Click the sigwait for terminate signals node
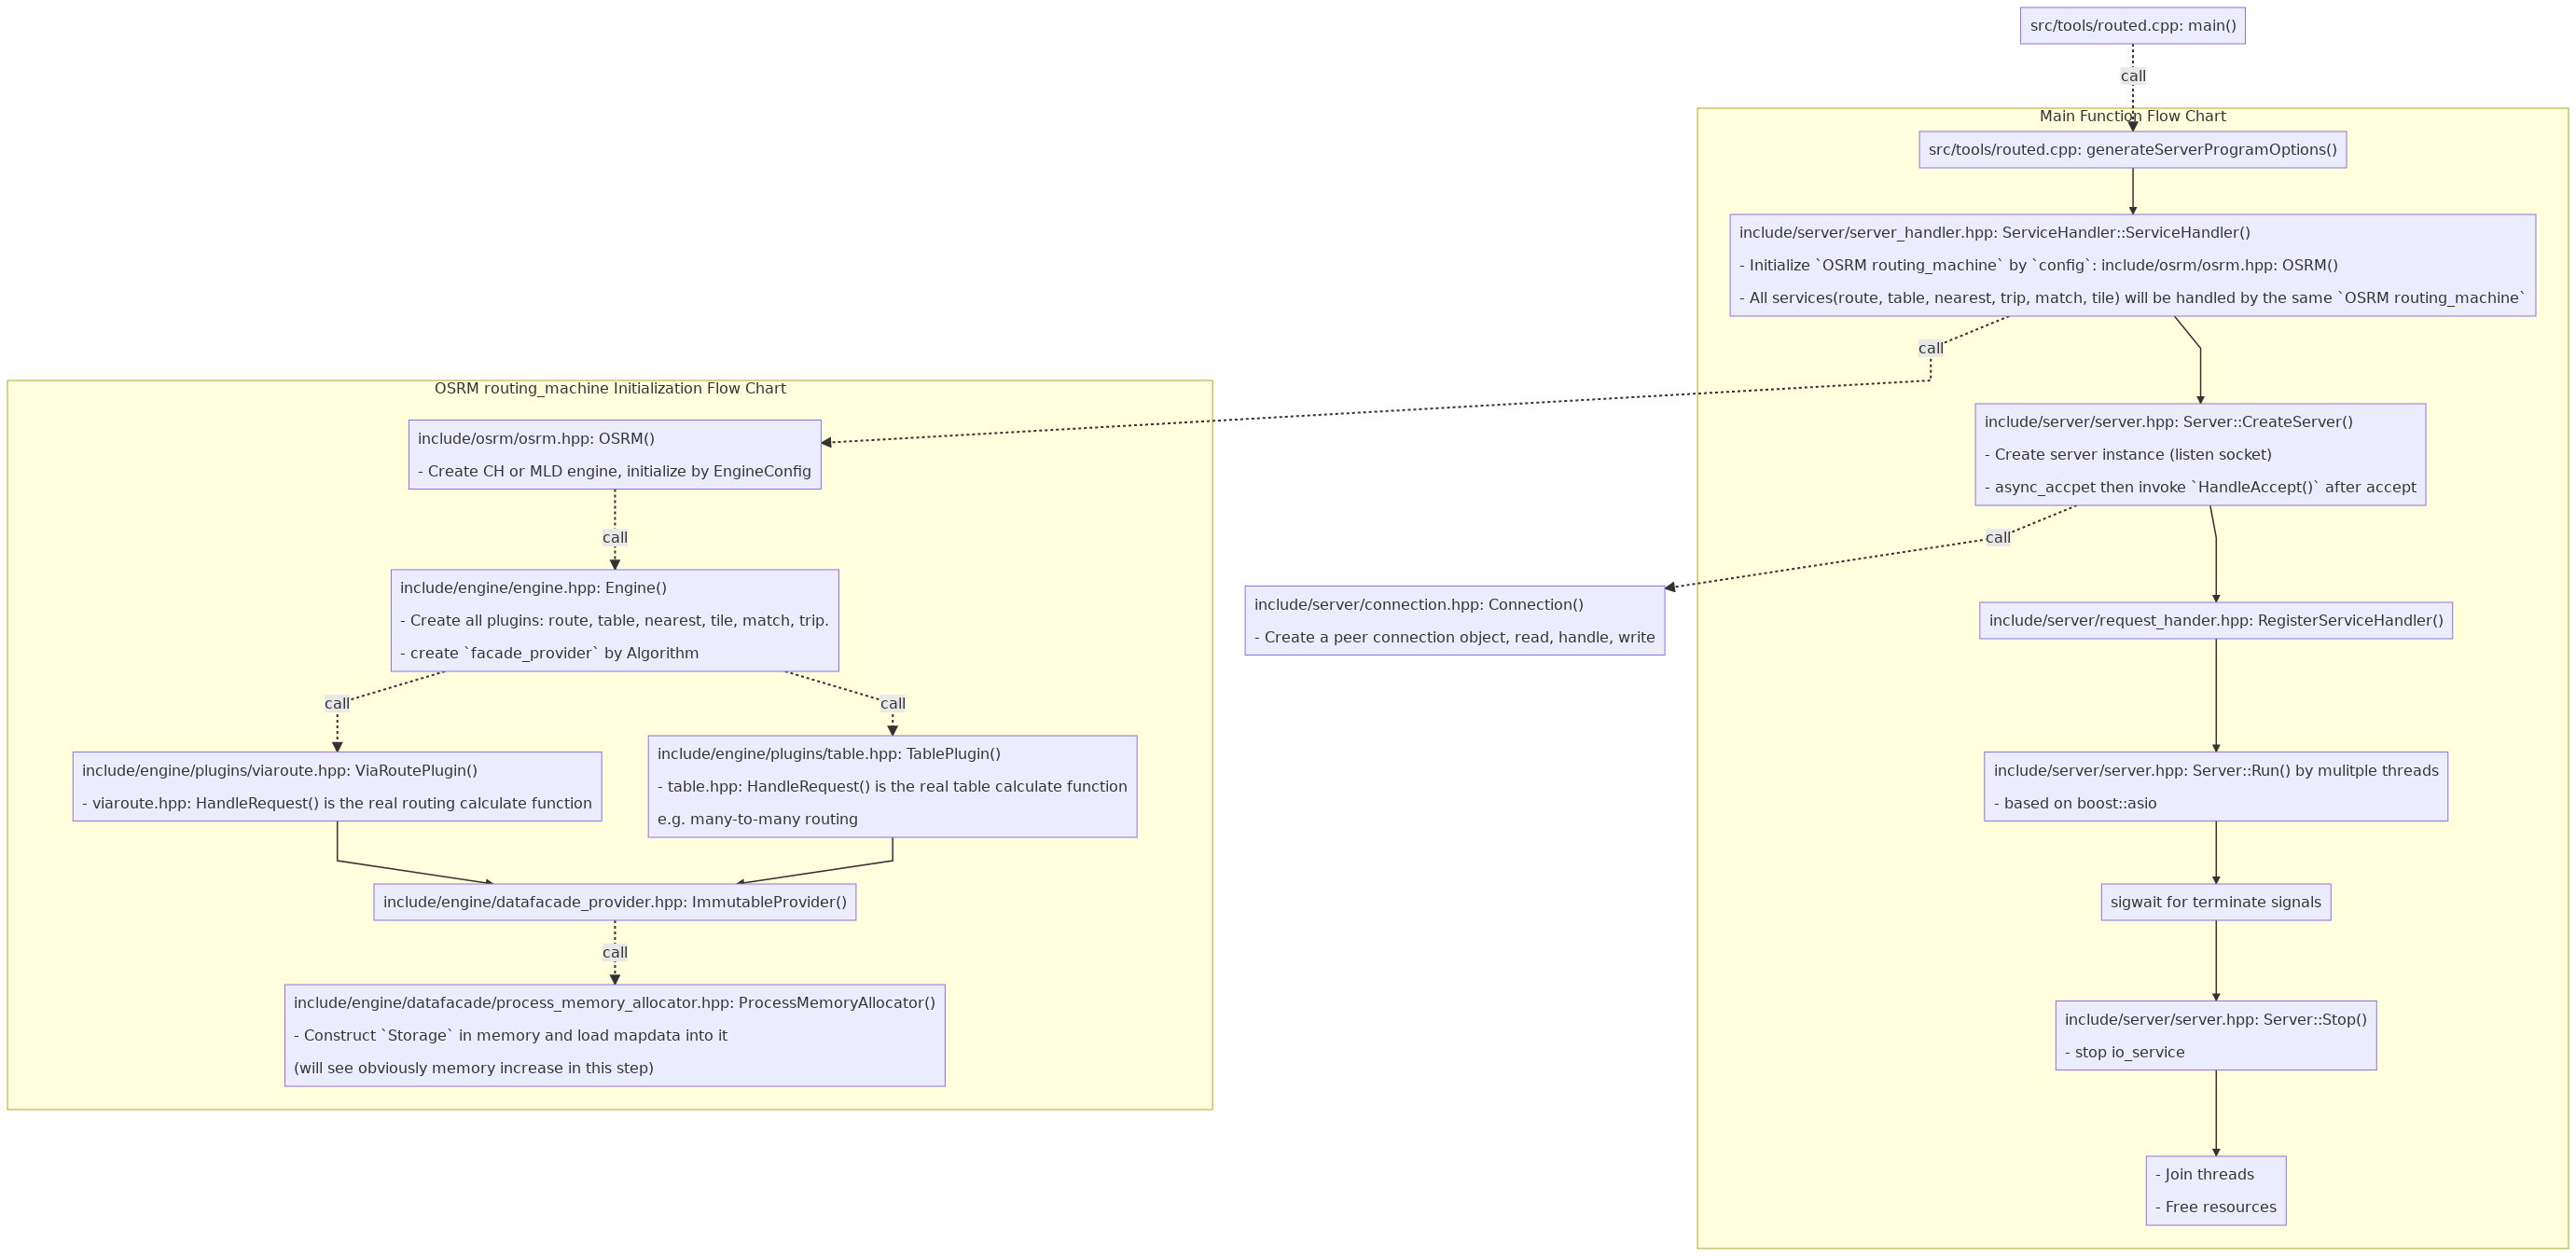Image resolution: width=2576 pixels, height=1256 pixels. pyautogui.click(x=2215, y=902)
